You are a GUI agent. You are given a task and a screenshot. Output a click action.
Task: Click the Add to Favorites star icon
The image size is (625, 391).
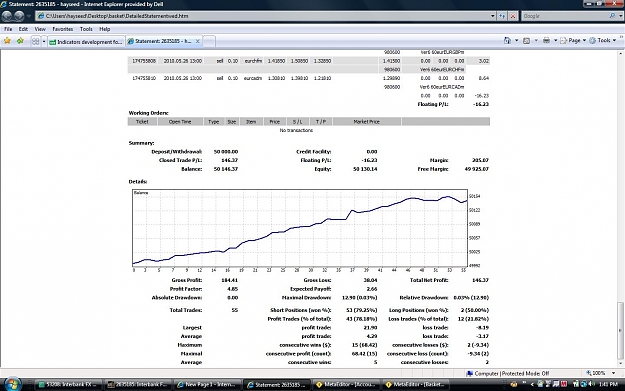click(x=20, y=41)
